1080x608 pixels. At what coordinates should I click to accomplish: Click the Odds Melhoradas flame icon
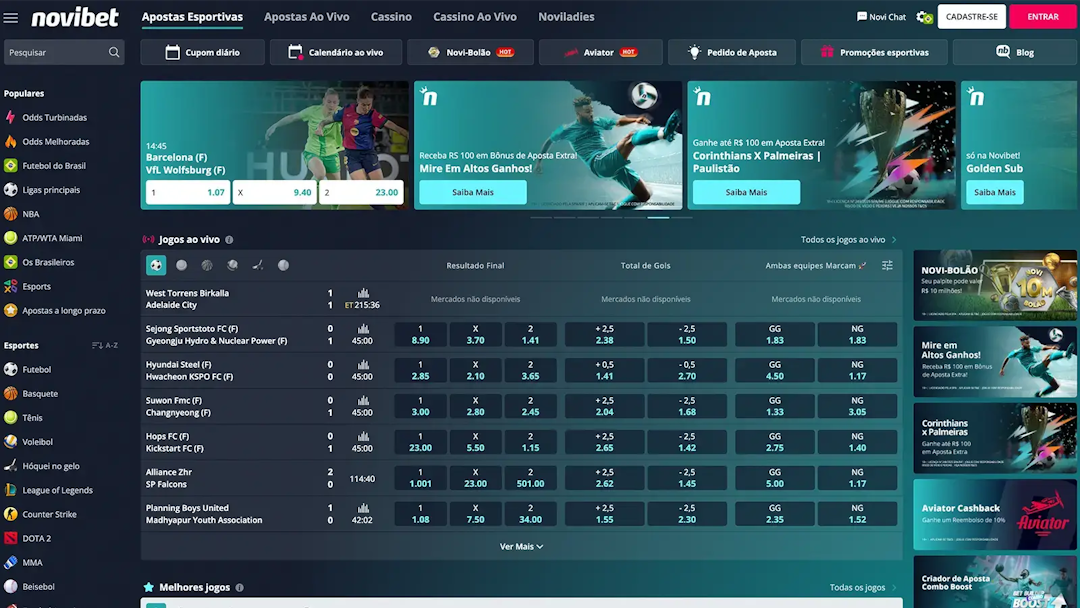tap(10, 142)
